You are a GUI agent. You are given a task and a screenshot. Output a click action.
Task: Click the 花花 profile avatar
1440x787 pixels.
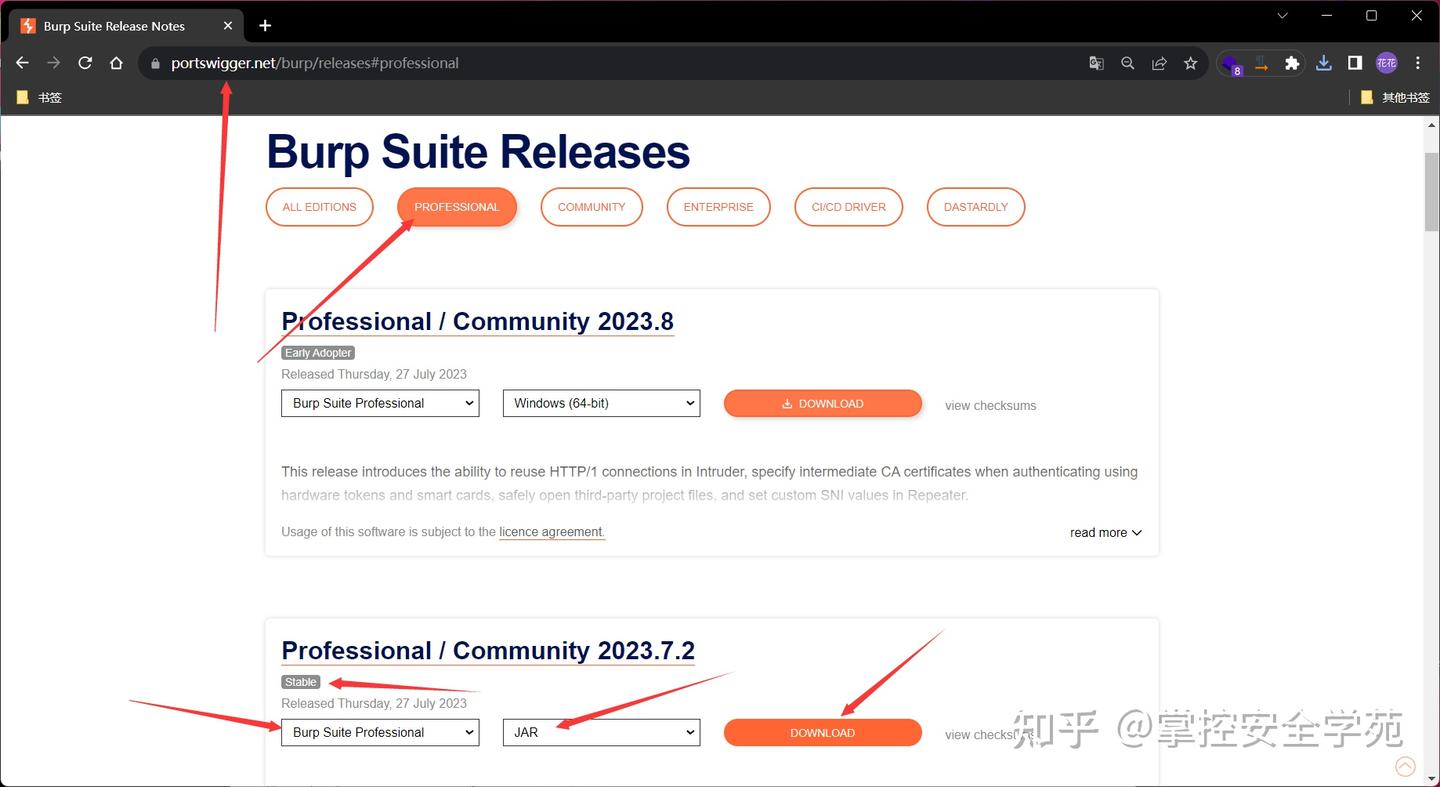click(x=1387, y=62)
